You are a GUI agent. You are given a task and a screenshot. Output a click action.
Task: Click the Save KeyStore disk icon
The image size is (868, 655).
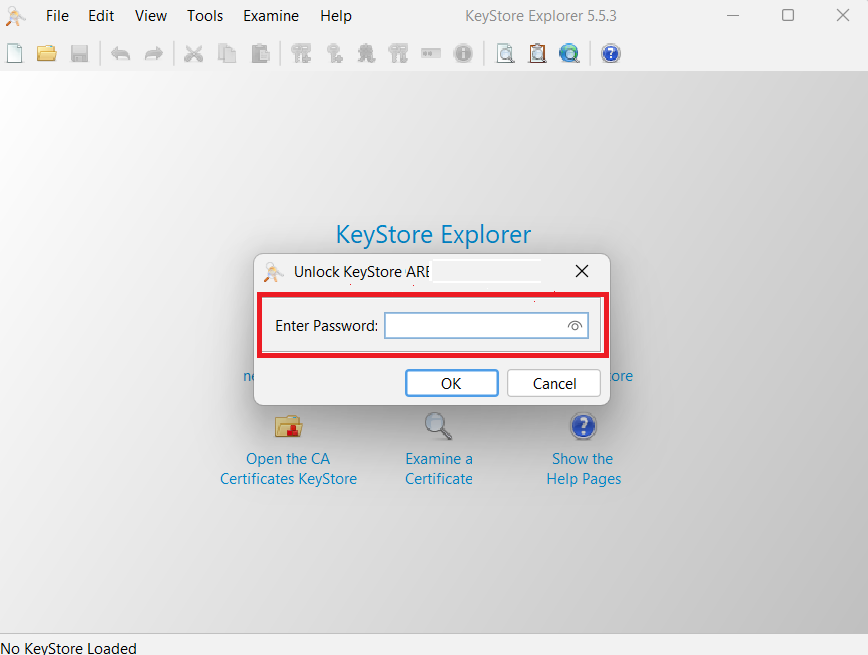(x=79, y=53)
